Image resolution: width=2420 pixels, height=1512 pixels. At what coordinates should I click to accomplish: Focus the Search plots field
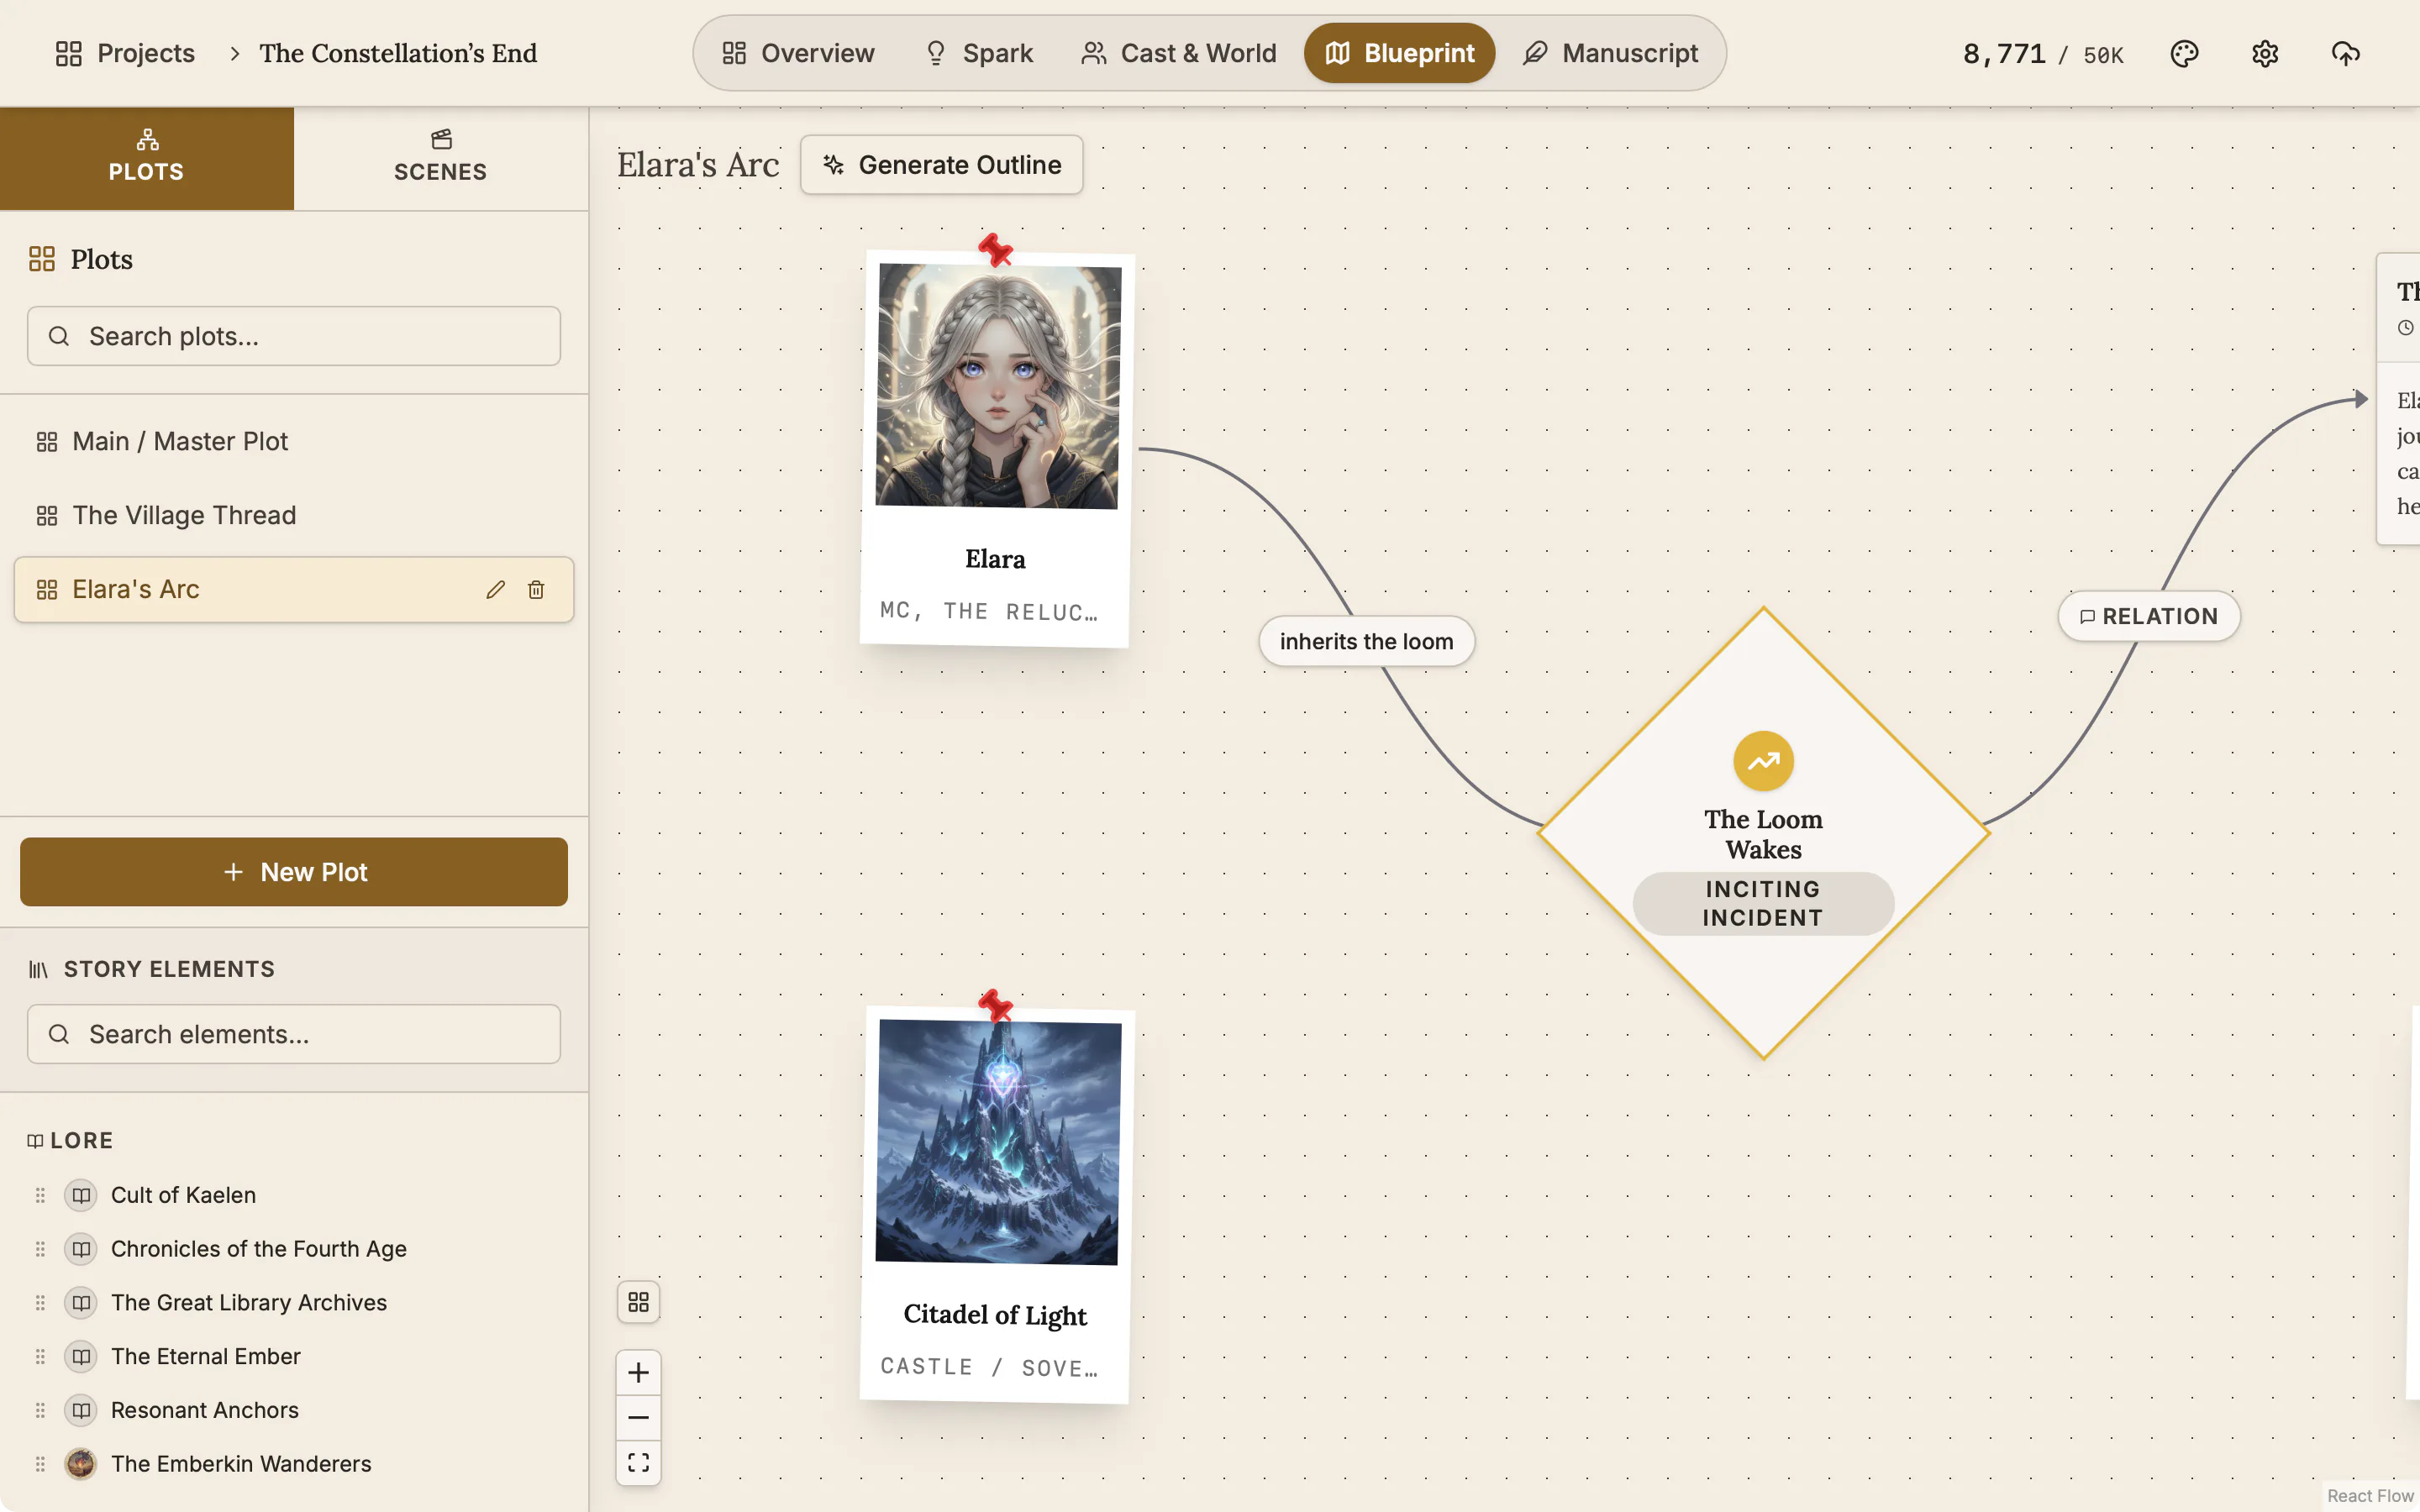pos(294,336)
